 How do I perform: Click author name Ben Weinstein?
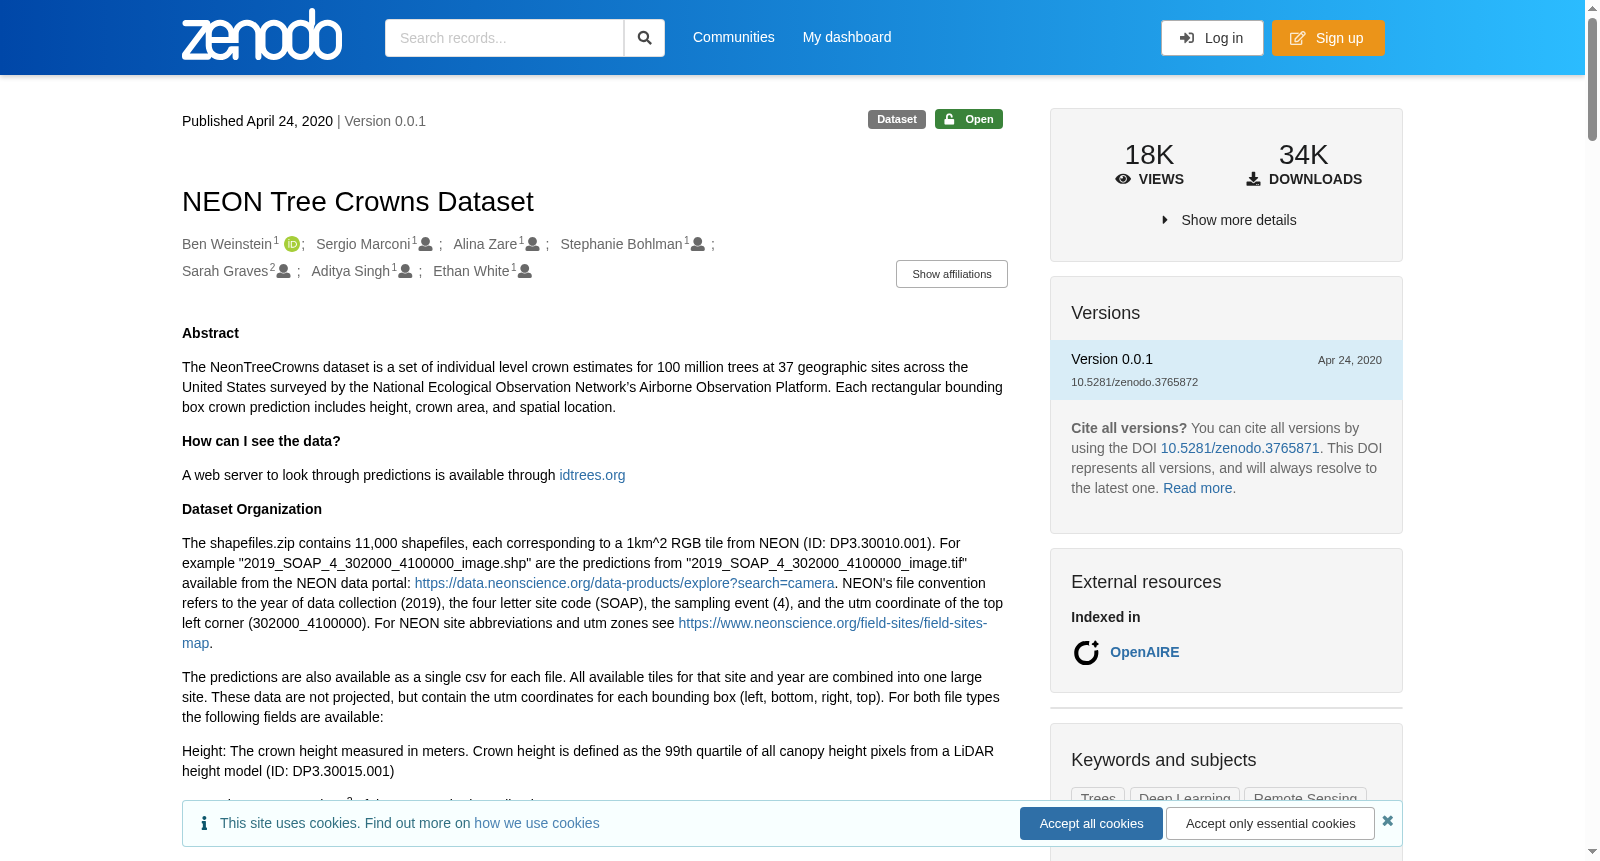tap(227, 244)
